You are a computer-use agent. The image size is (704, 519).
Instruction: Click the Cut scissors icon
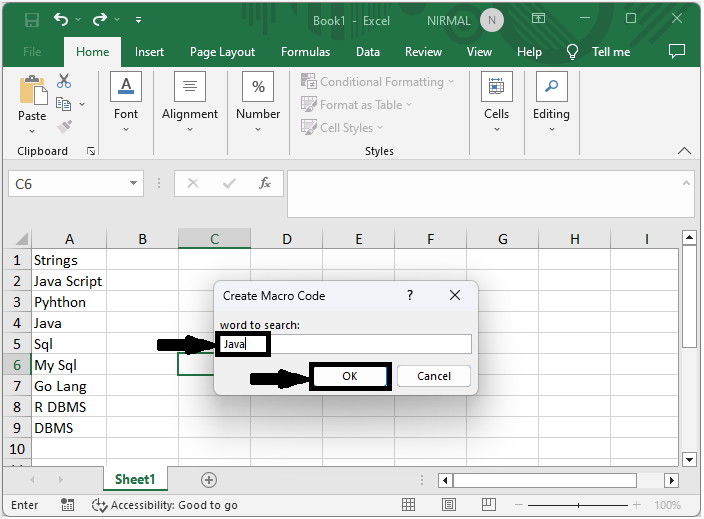[x=64, y=81]
